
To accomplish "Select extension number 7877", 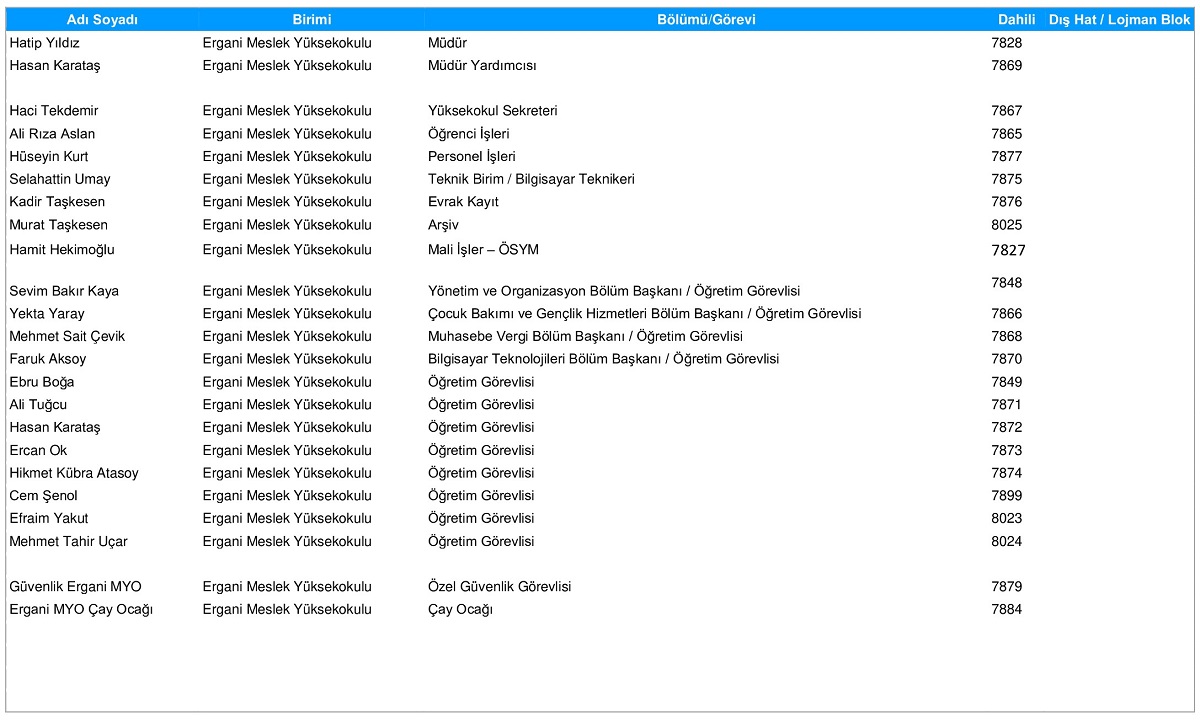I will pos(1007,157).
